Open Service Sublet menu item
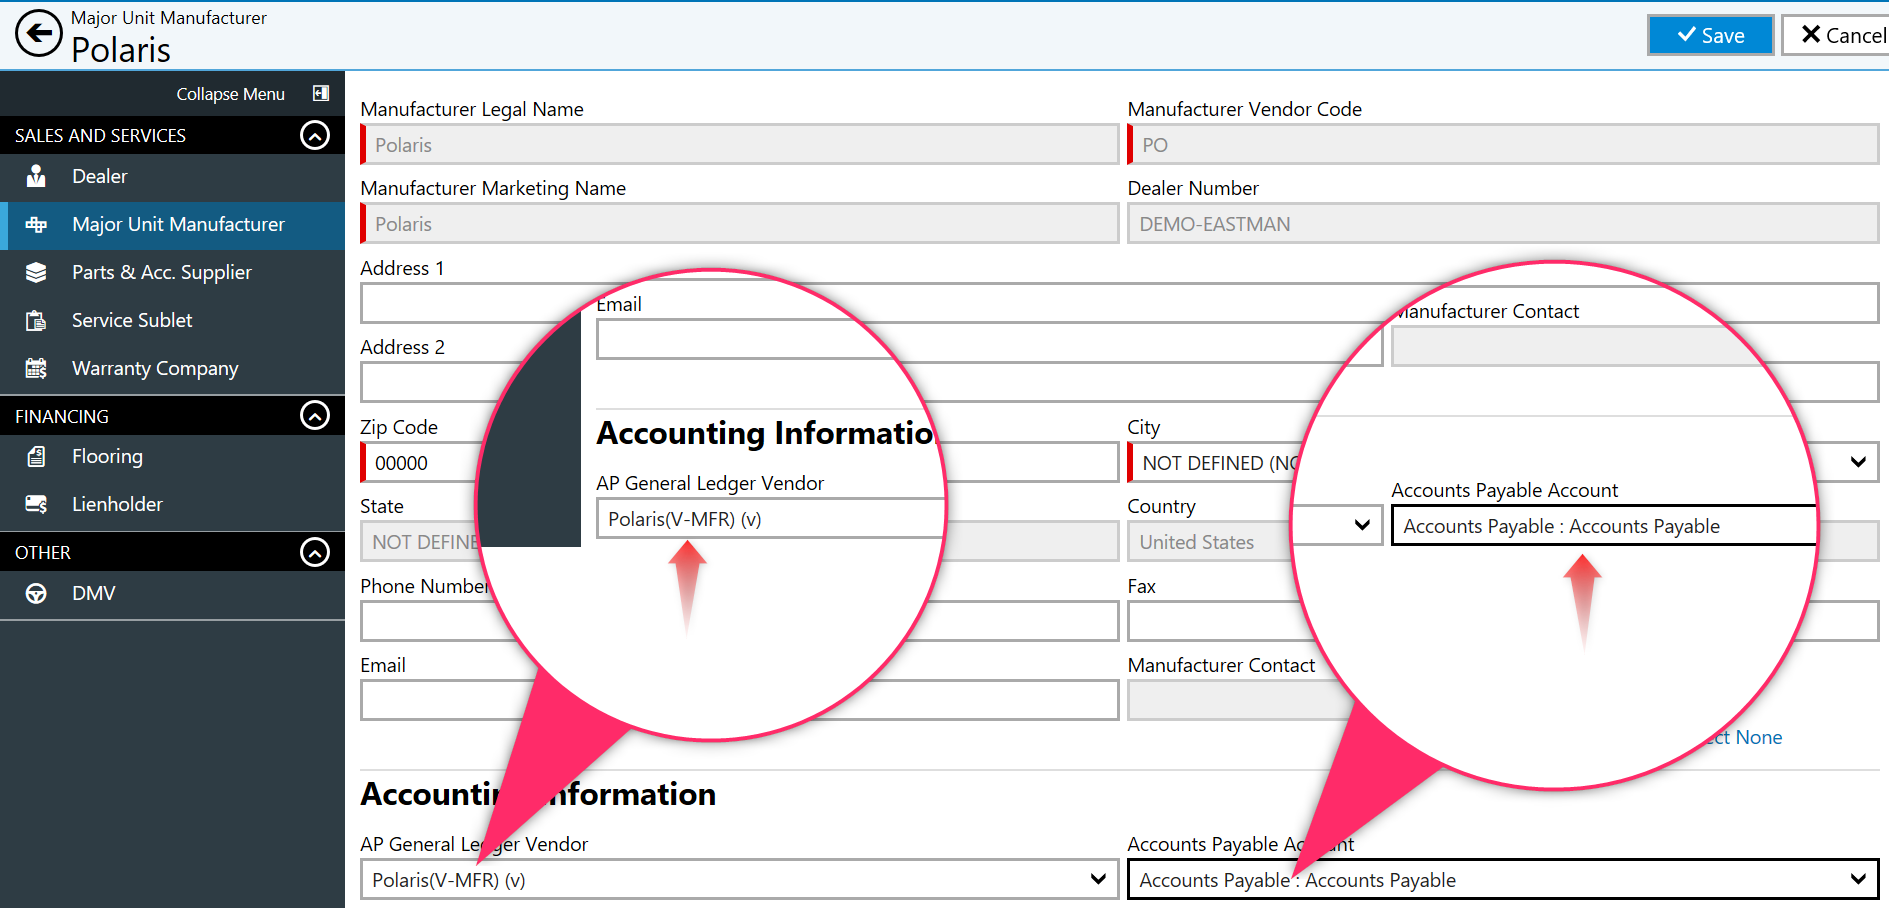Viewport: 1889px width, 908px height. tap(172, 320)
